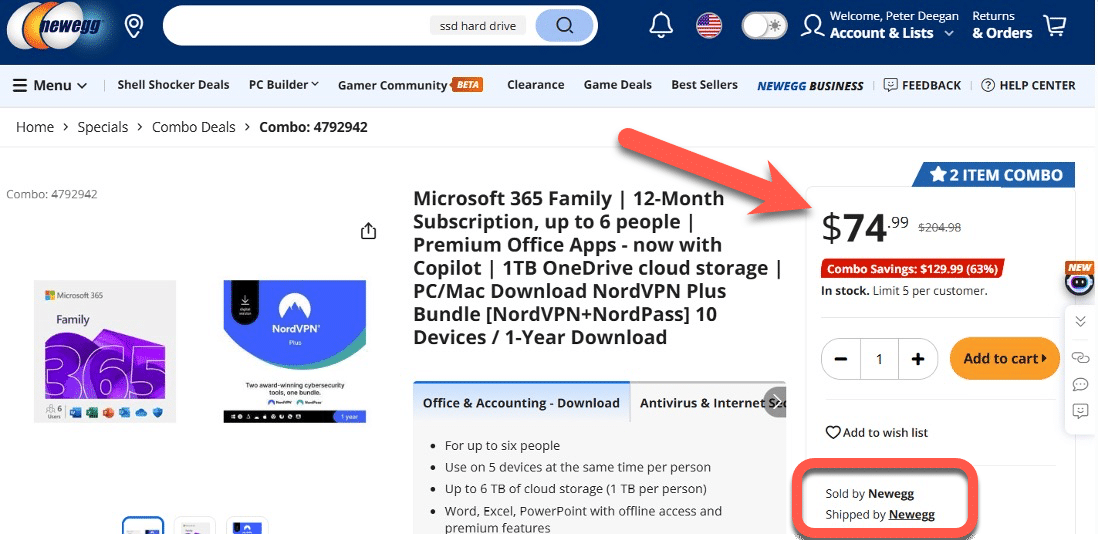Go to Home breadcrumb
Screen dimensions: 1098x540
click(35, 127)
